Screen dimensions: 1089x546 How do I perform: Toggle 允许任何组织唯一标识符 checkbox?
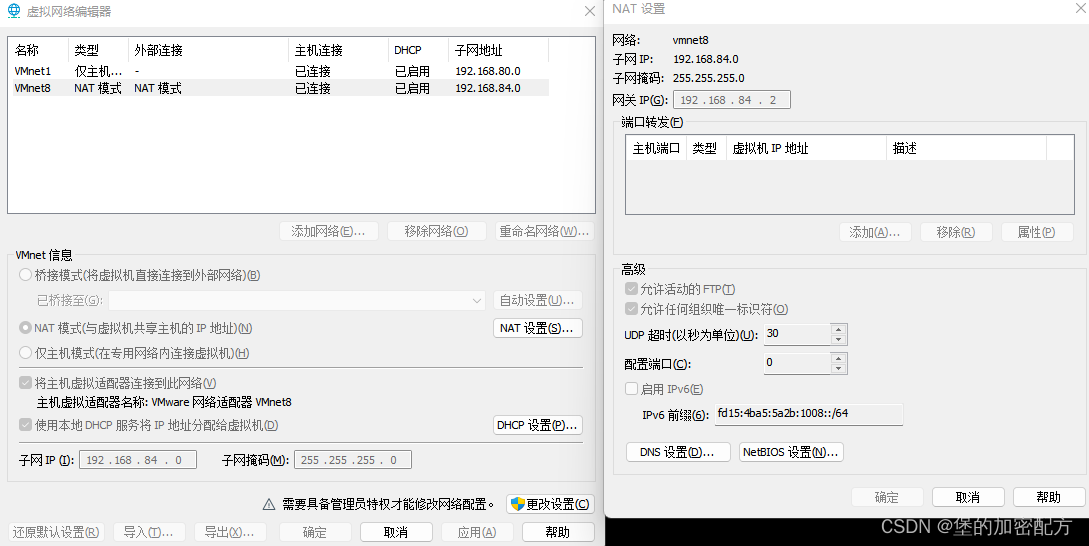pyautogui.click(x=631, y=309)
